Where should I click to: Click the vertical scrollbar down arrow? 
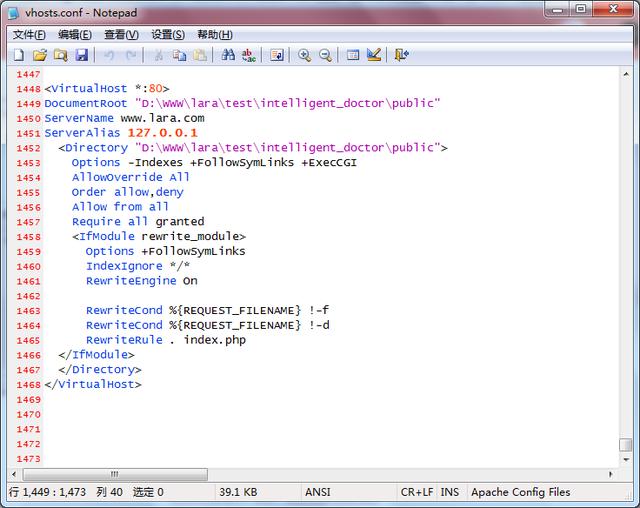point(625,458)
